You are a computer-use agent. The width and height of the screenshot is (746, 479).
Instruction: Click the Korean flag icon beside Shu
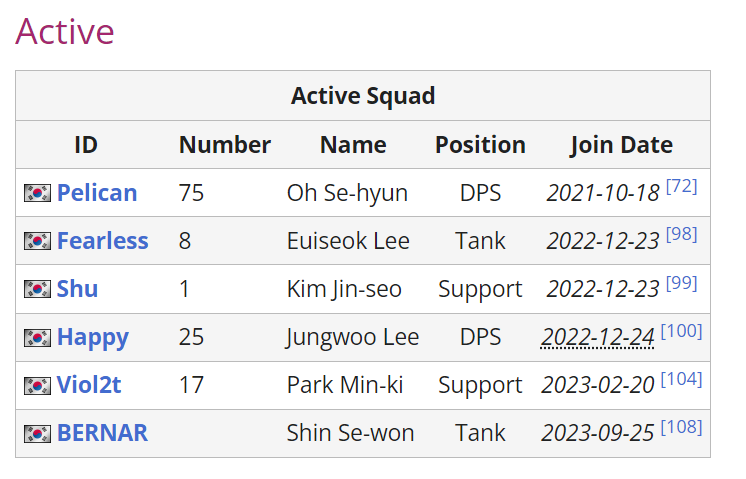pos(38,289)
